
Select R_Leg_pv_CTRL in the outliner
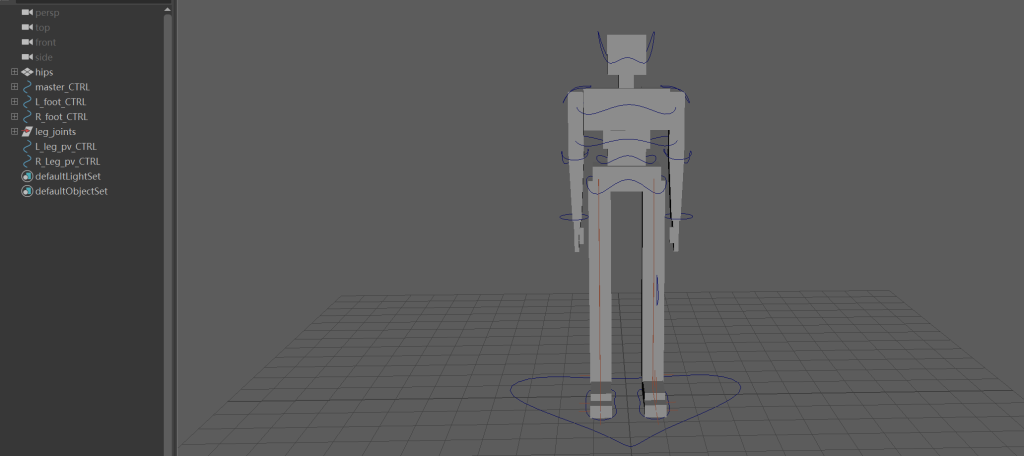(x=67, y=161)
